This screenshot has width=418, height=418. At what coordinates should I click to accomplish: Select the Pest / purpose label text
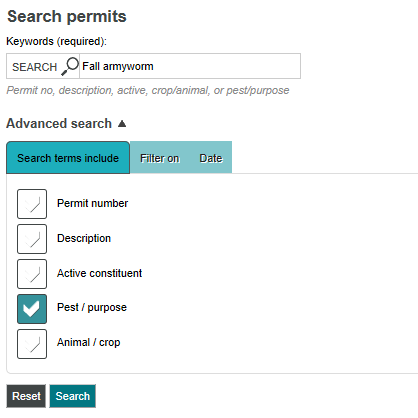[92, 307]
